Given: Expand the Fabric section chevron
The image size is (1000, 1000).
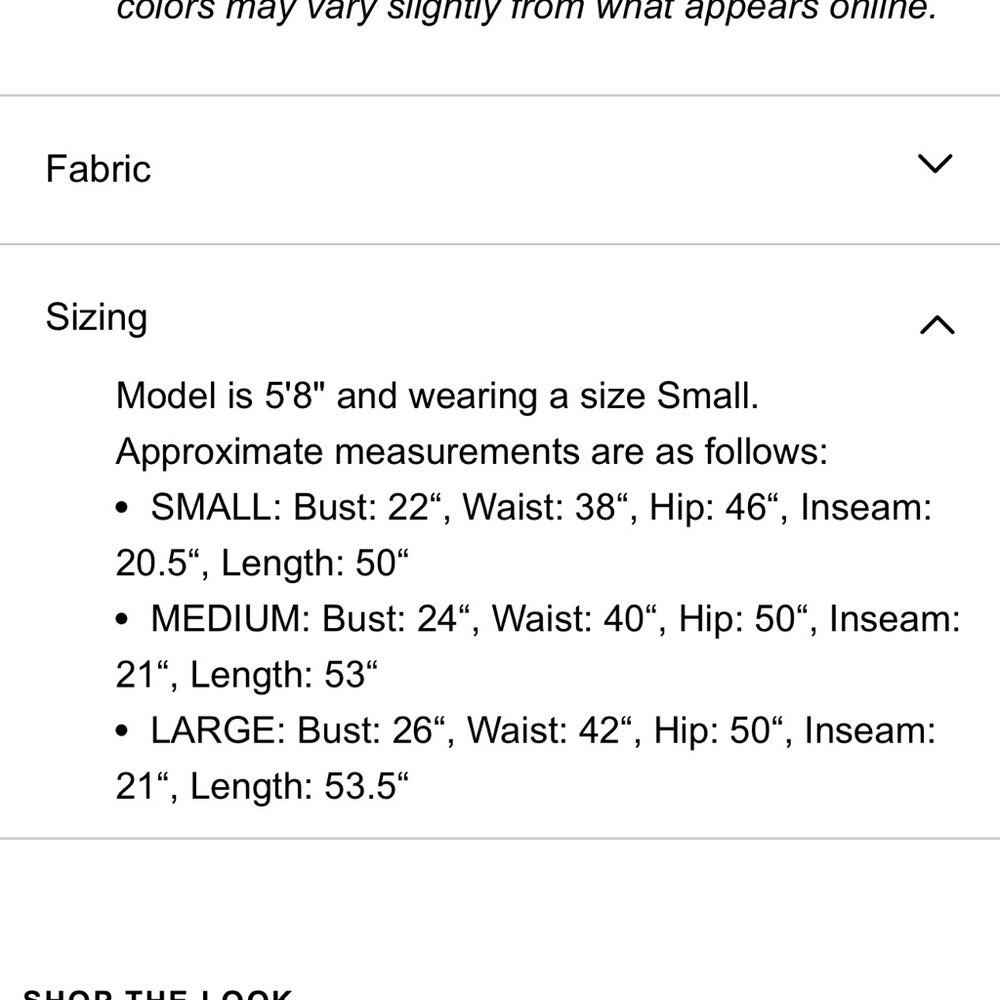Looking at the screenshot, I should pyautogui.click(x=935, y=164).
